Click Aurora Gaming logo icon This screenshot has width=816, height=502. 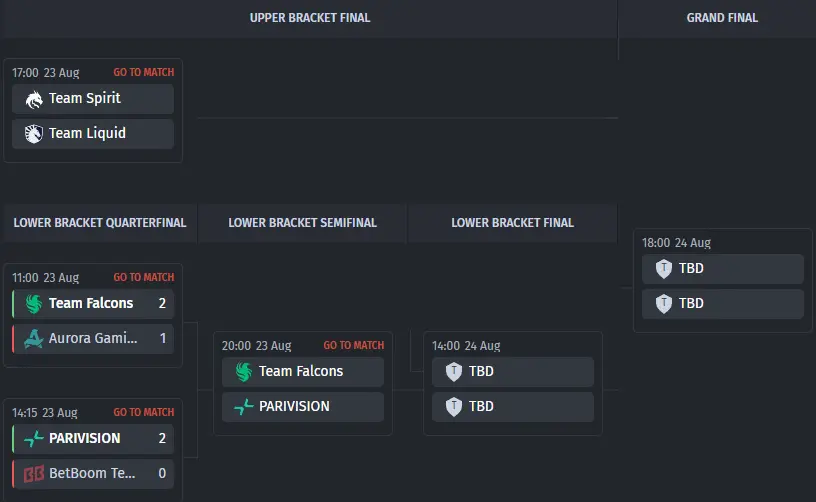(34, 339)
